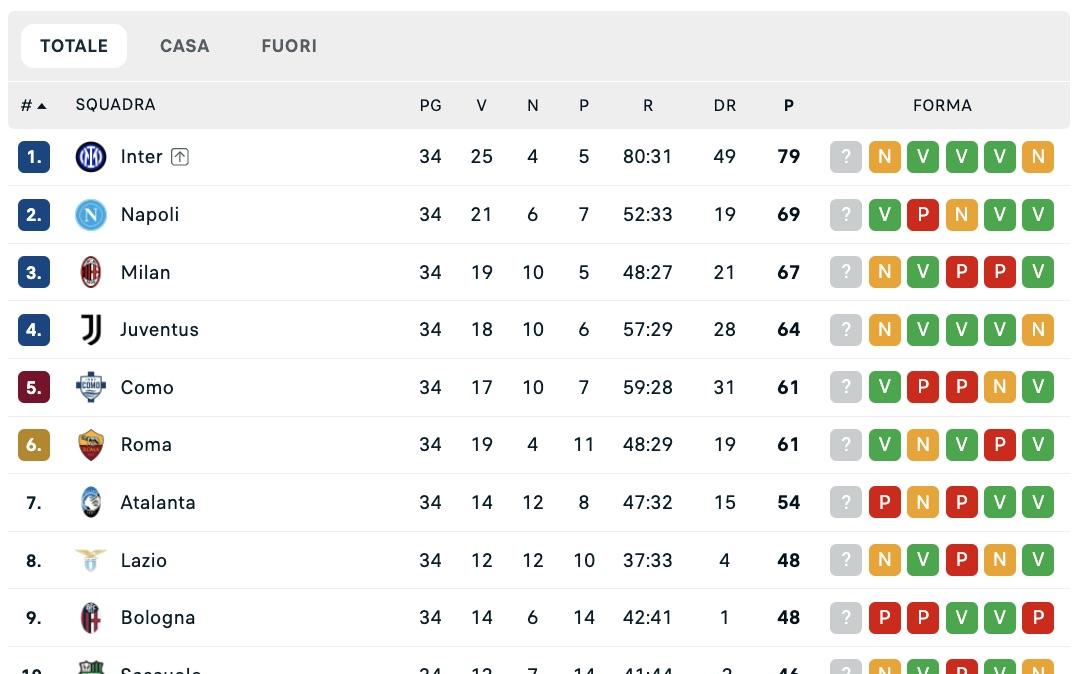Click the Milan club crest
This screenshot has height=674, width=1082.
click(x=91, y=271)
